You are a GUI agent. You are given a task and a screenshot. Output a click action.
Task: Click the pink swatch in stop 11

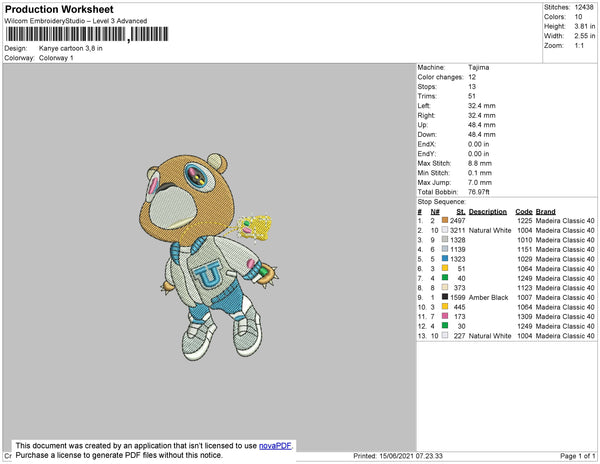[x=445, y=316]
